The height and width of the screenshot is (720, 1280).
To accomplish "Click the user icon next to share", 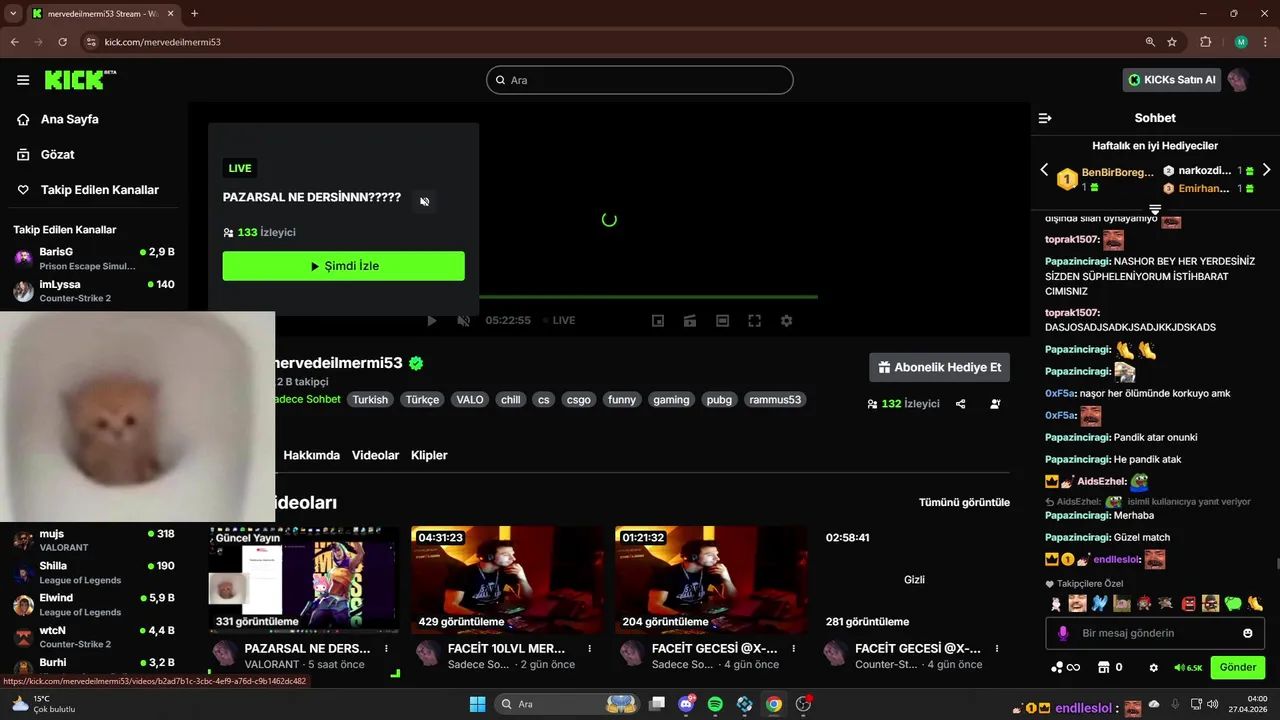I will (995, 404).
